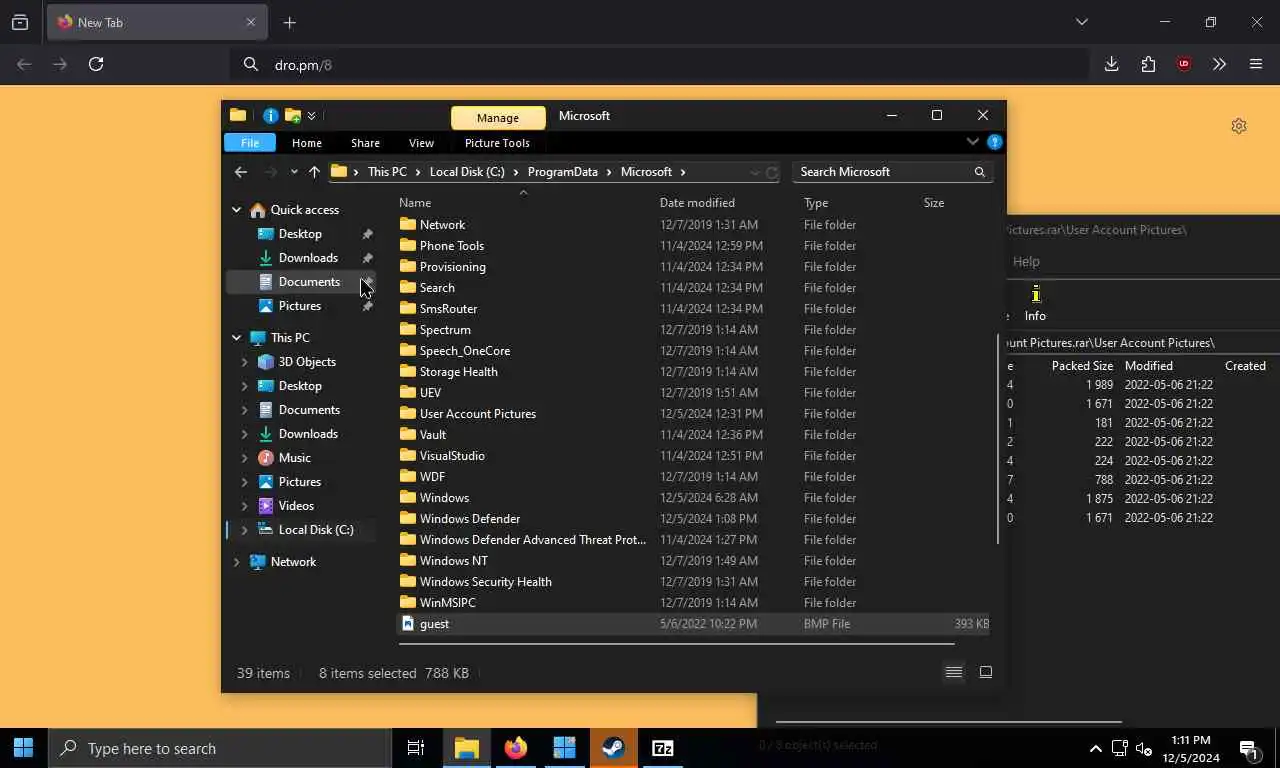
Task: Open a new browser tab plus button
Action: [289, 22]
